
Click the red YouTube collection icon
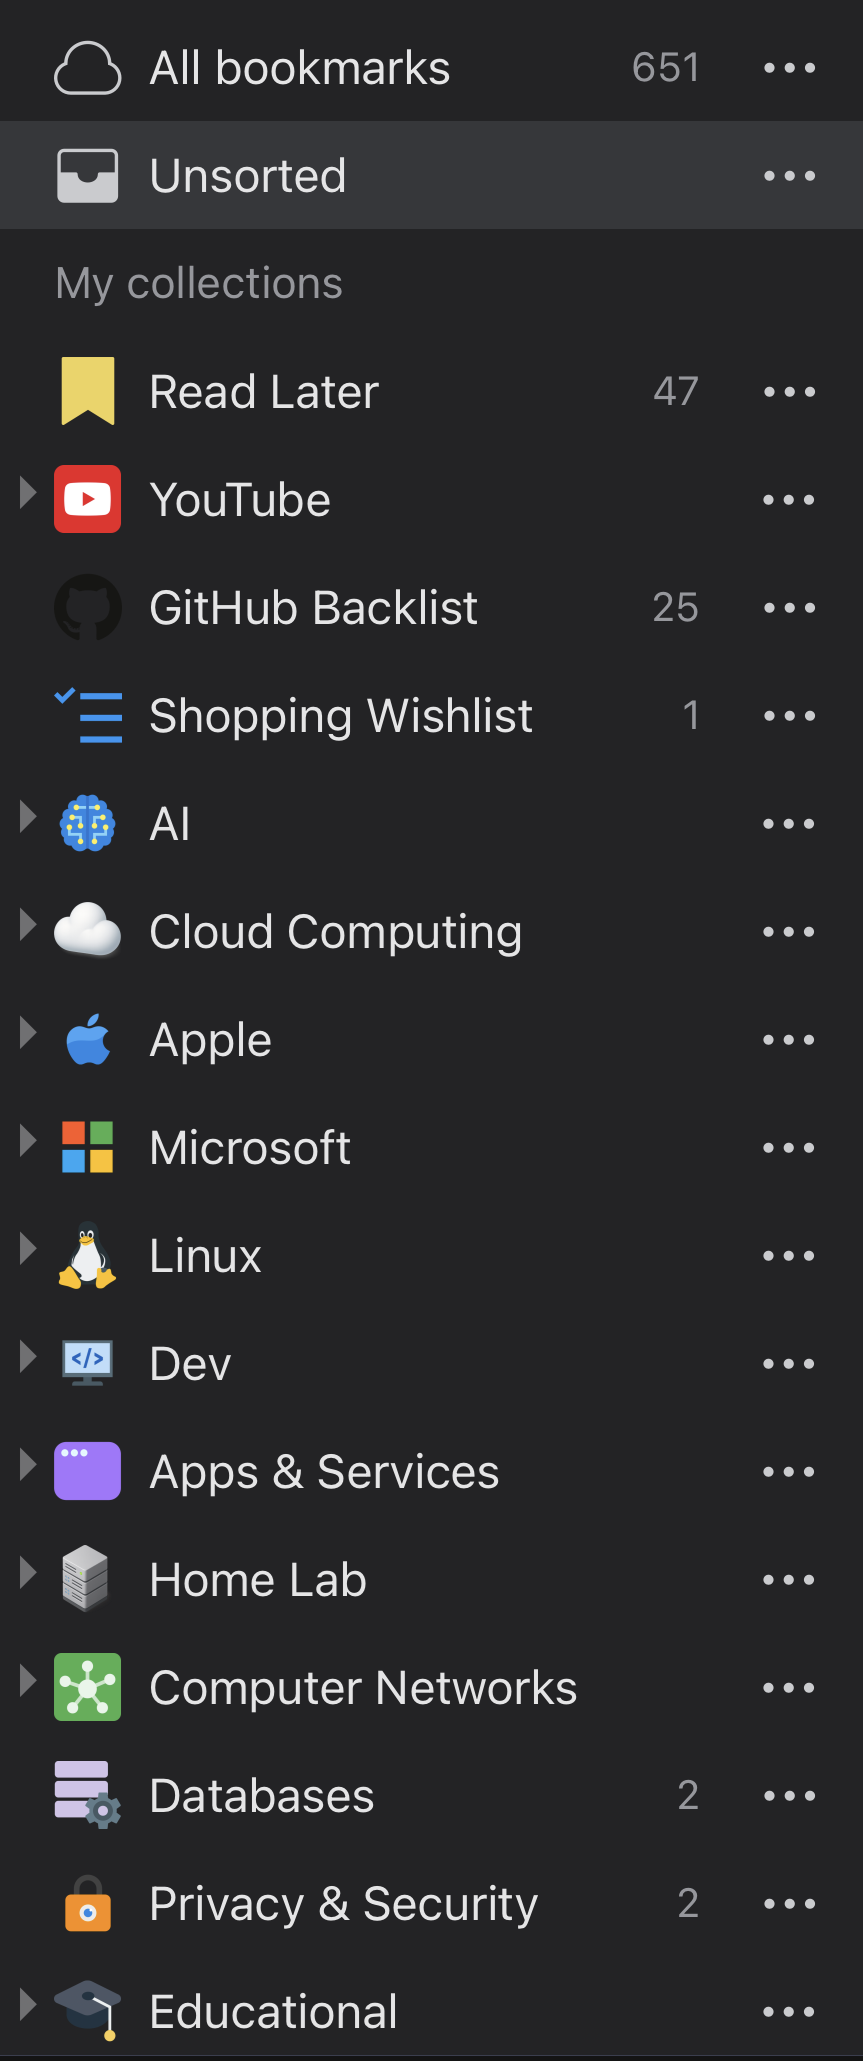tap(88, 500)
